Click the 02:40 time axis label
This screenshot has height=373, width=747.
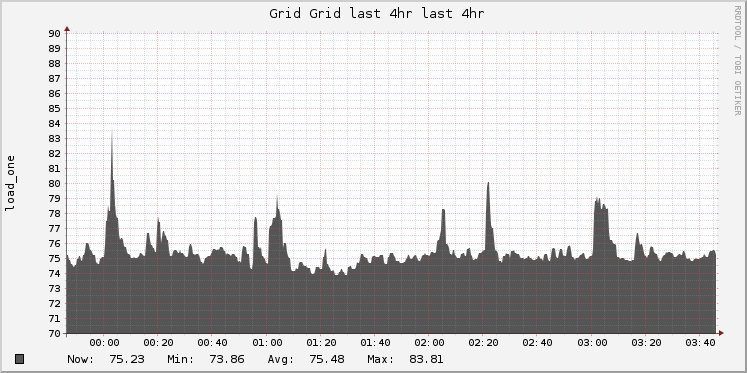pos(537,343)
